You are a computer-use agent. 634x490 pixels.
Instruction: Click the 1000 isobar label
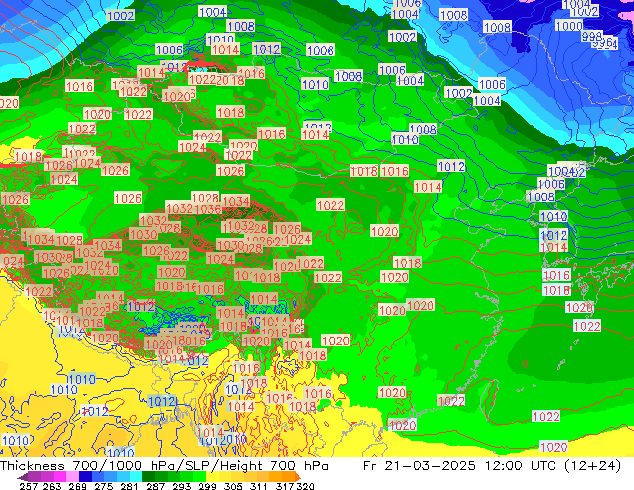(x=569, y=26)
